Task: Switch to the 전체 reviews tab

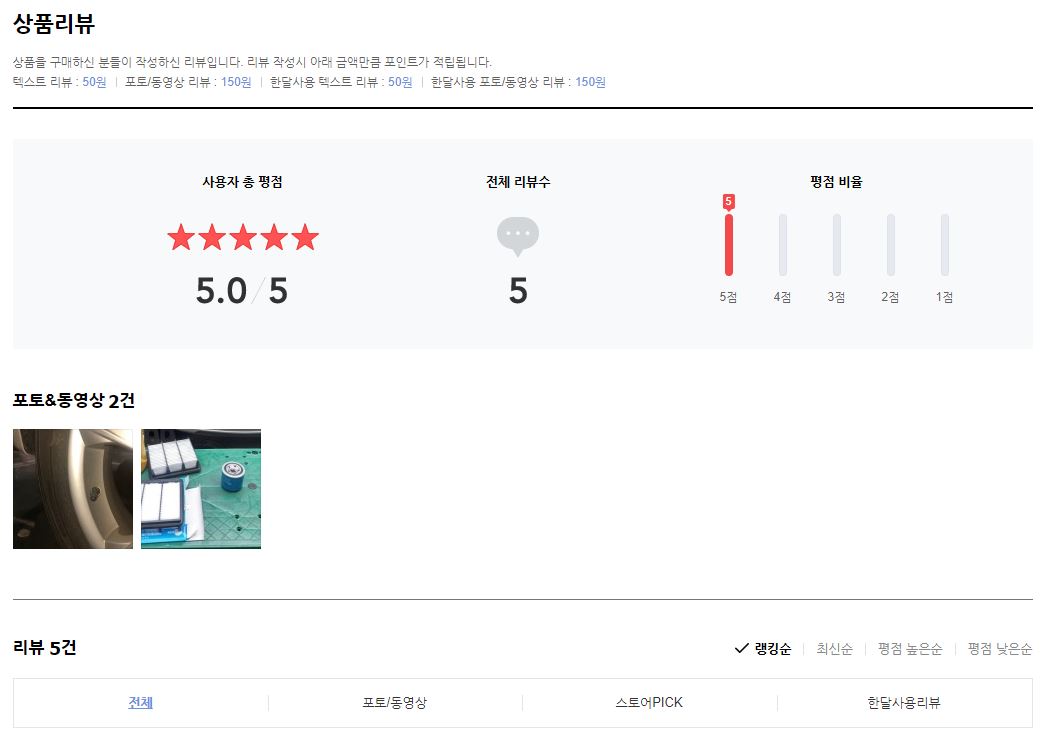Action: click(x=141, y=703)
